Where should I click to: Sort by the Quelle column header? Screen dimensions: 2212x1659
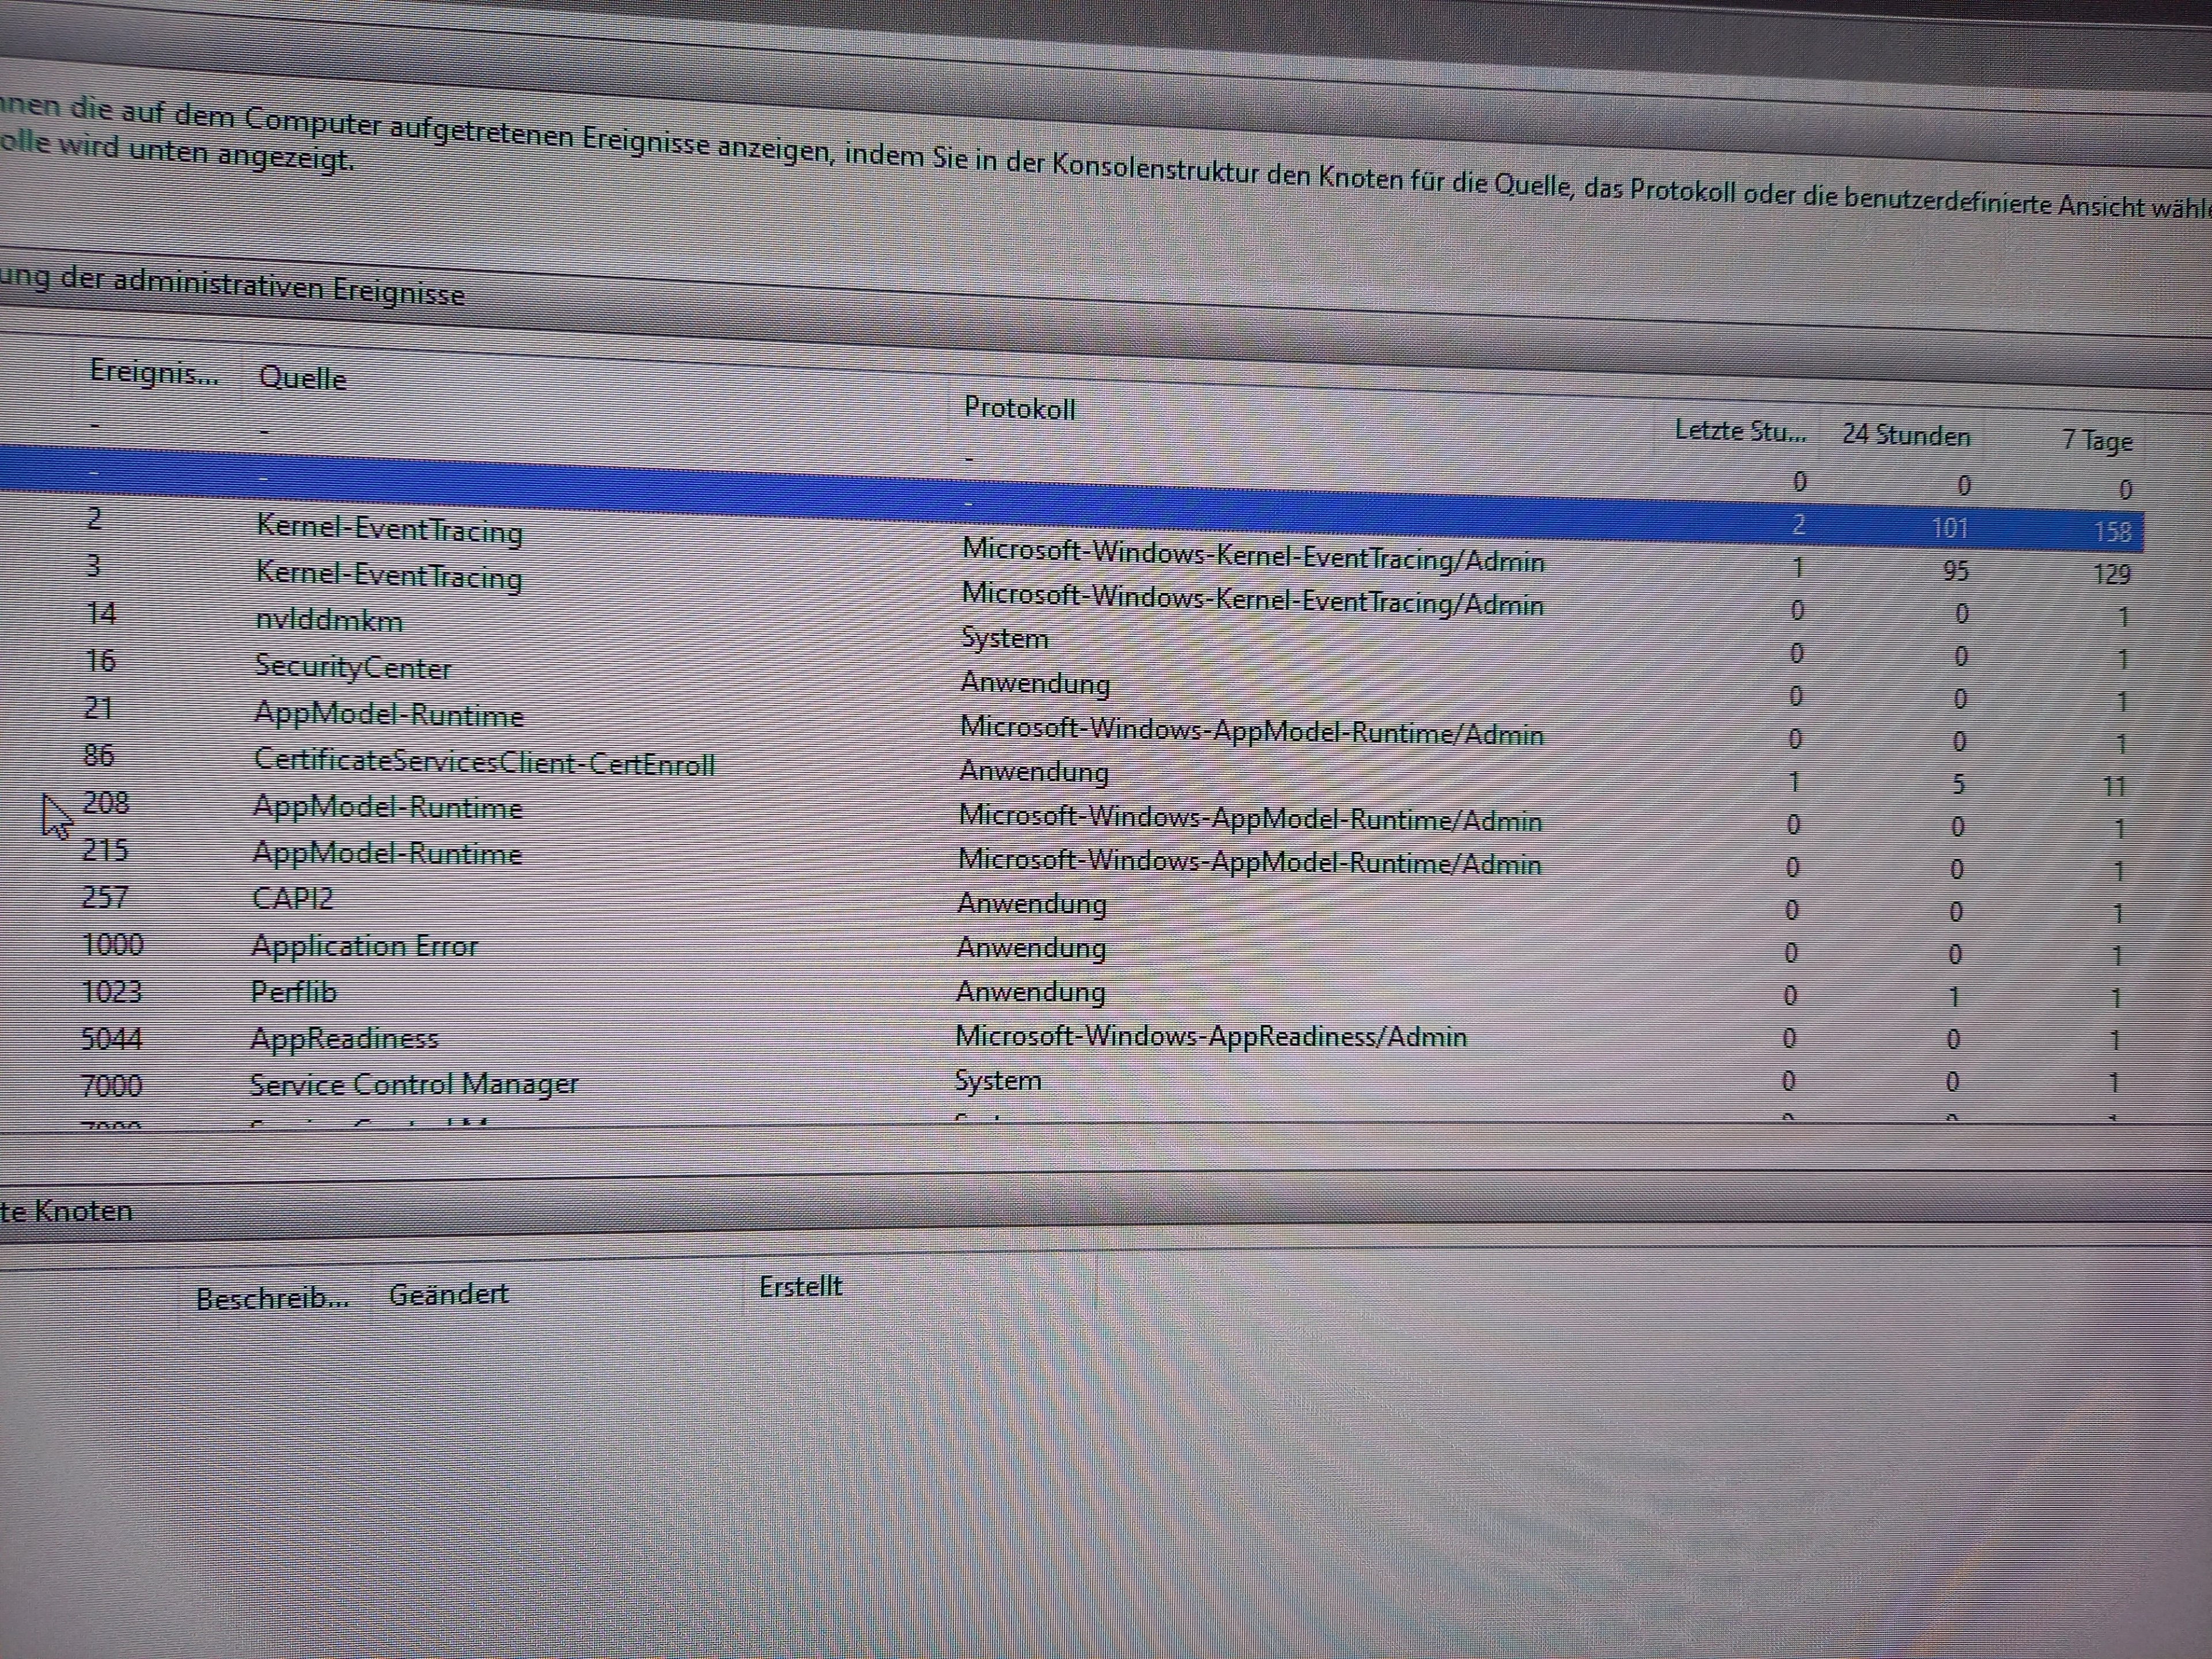click(x=302, y=378)
